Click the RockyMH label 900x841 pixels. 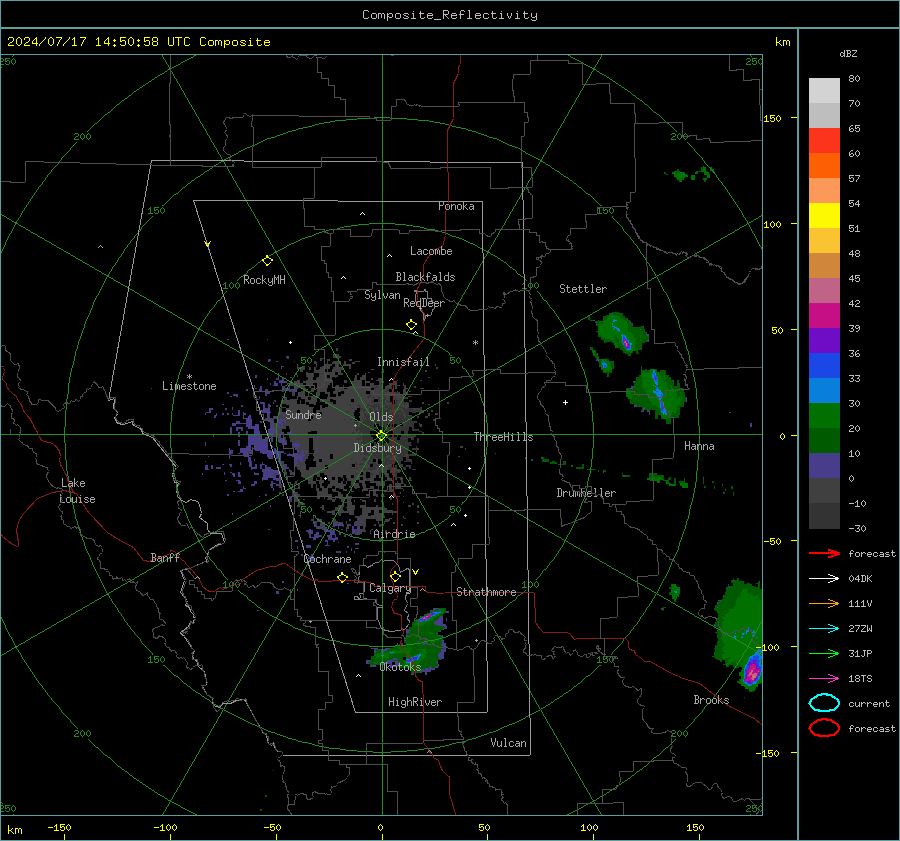click(264, 280)
